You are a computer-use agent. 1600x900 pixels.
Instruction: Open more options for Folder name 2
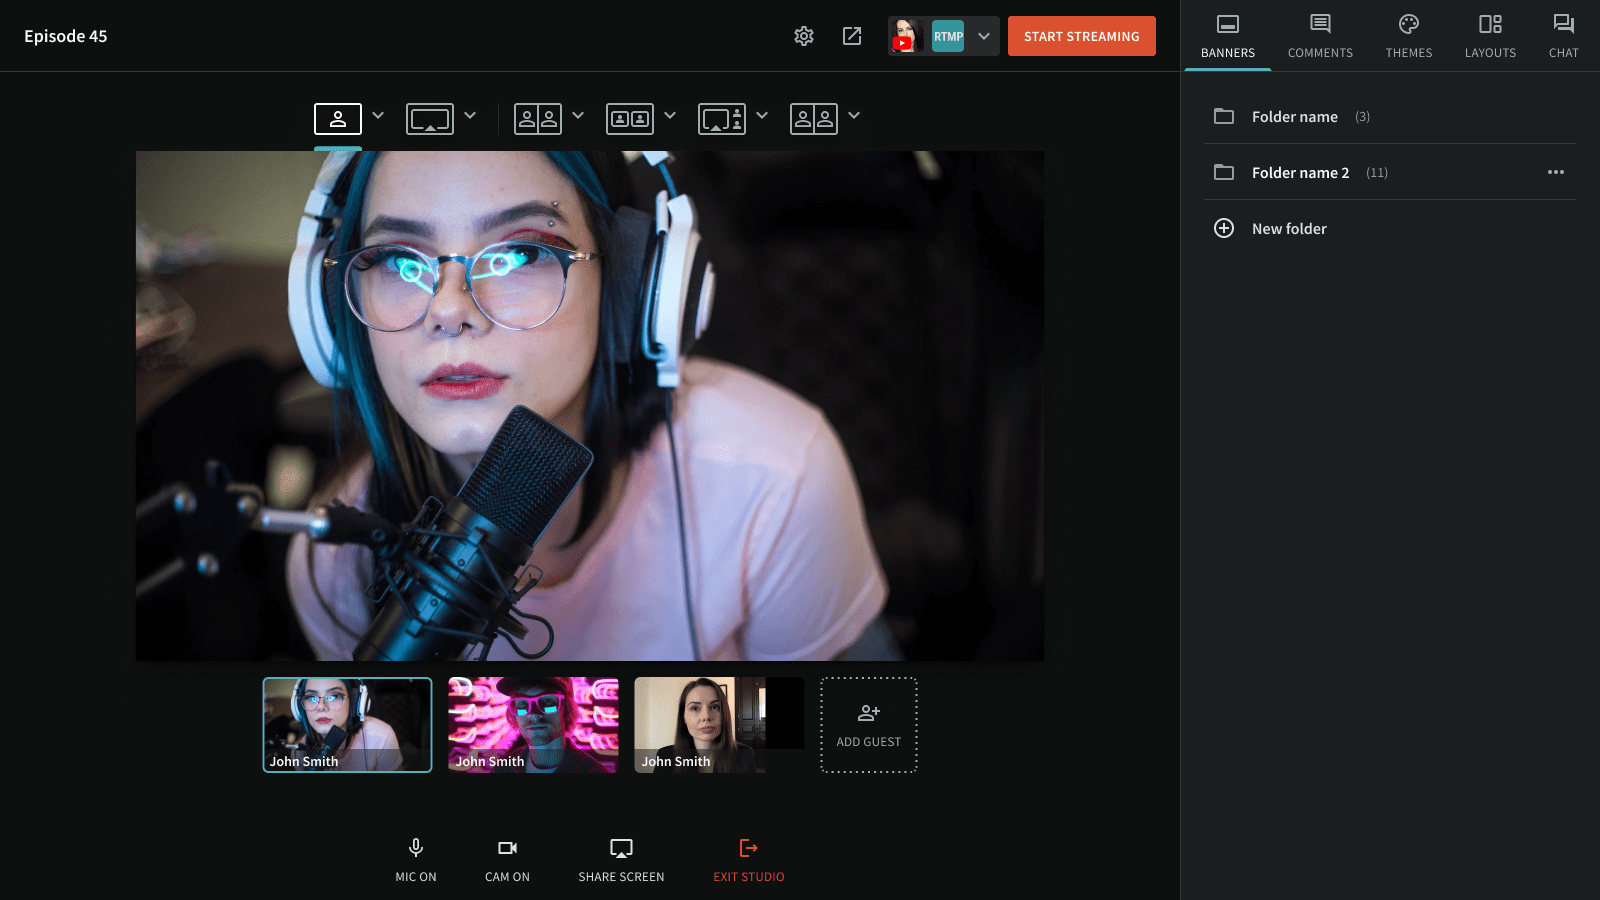click(1556, 172)
